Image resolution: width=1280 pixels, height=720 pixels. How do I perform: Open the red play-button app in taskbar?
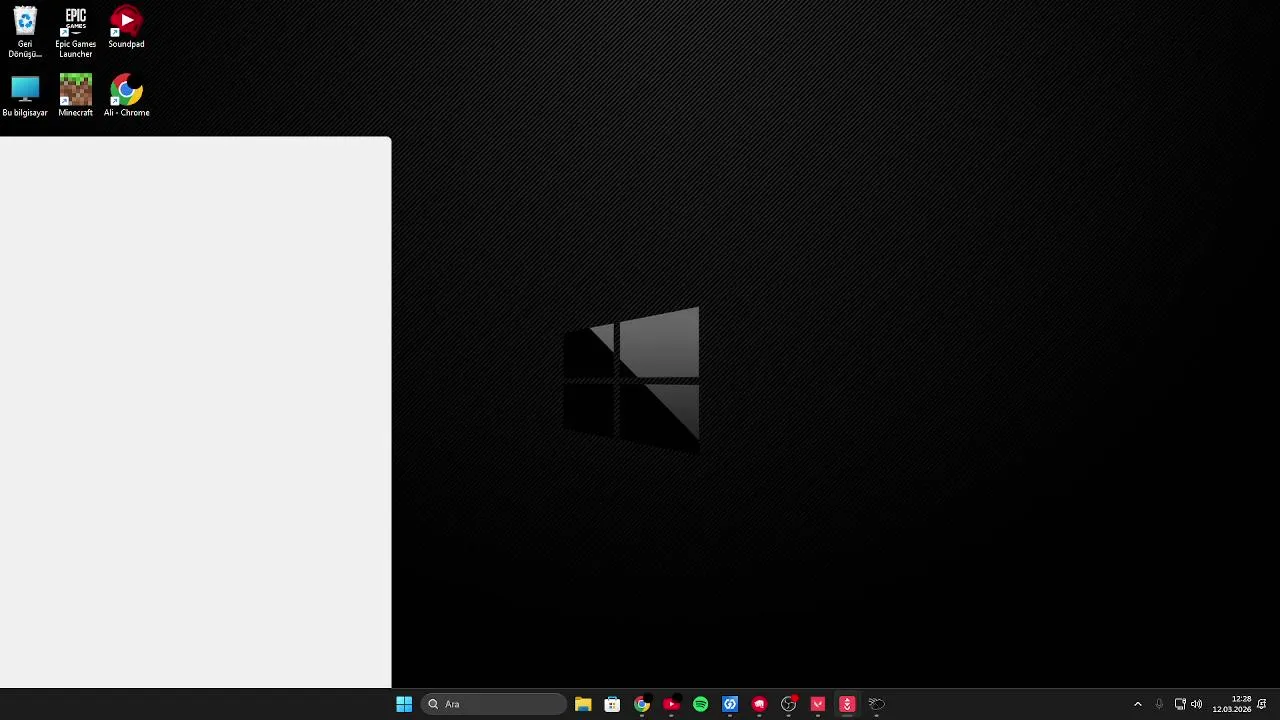[x=671, y=704]
